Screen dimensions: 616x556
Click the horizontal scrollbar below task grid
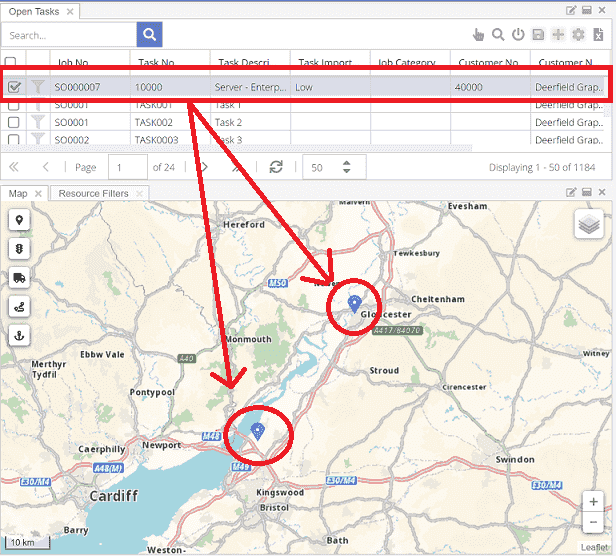tap(236, 148)
